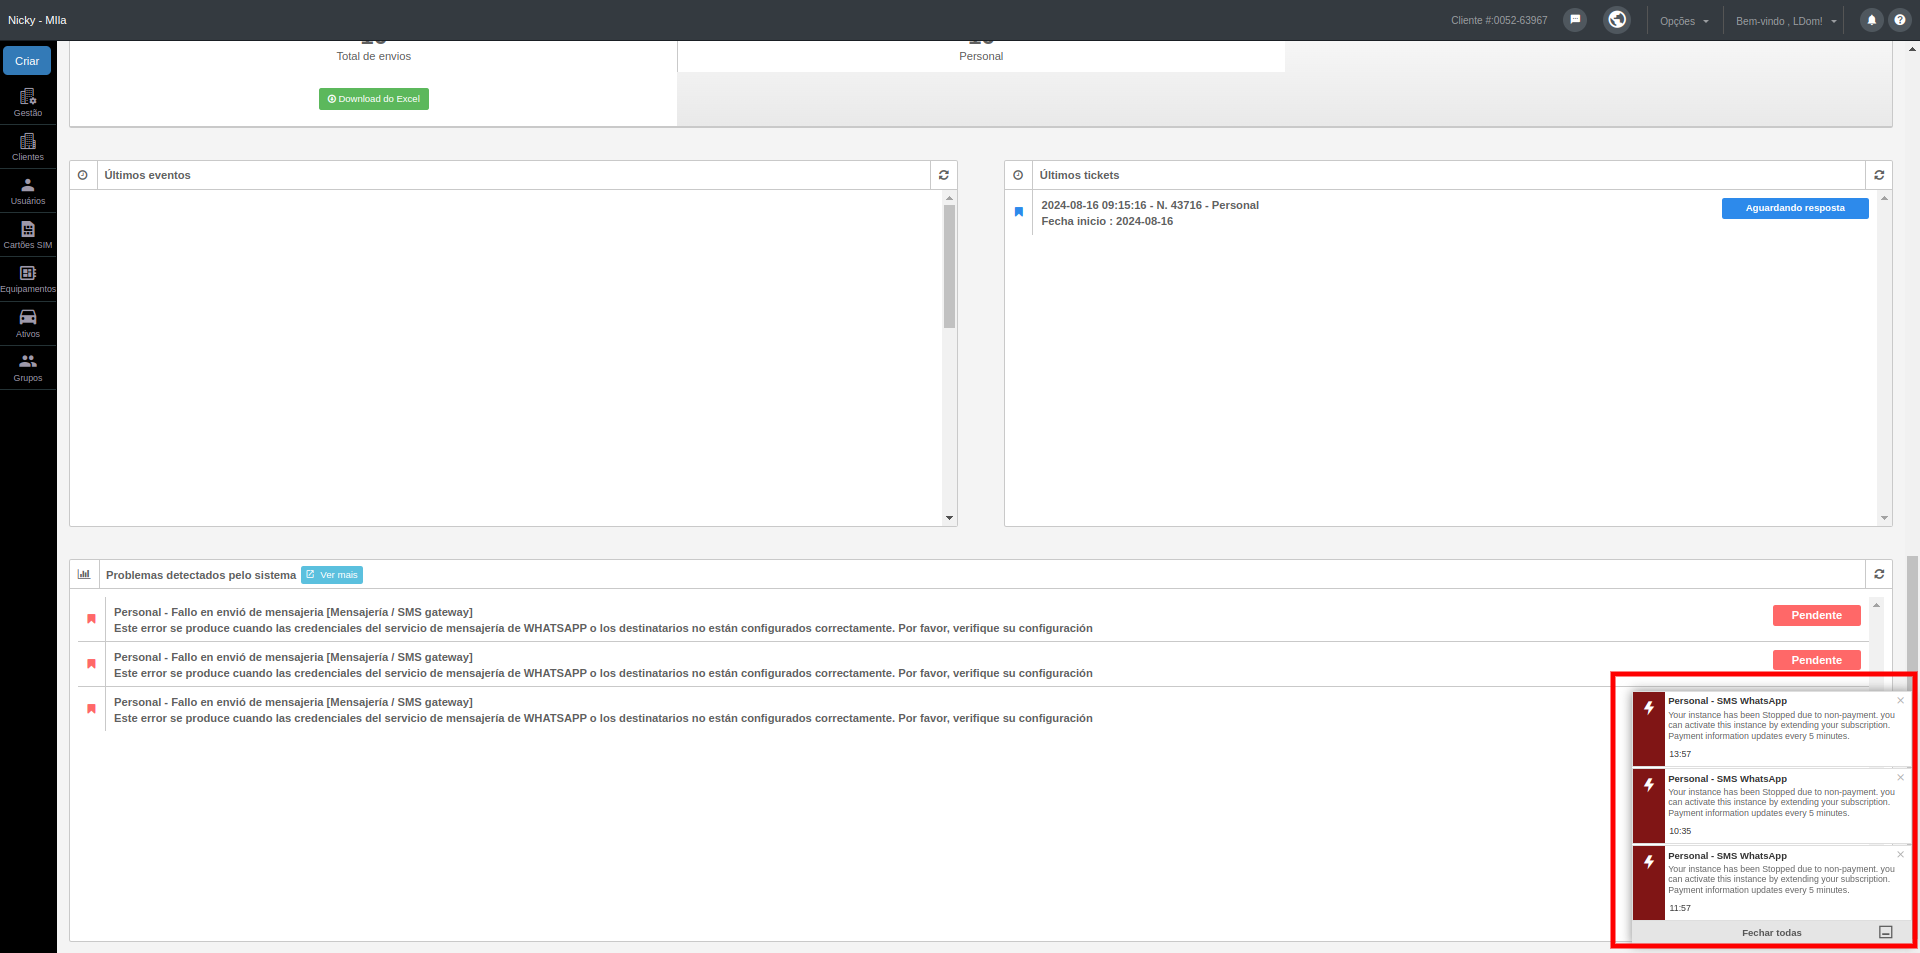The height and width of the screenshot is (953, 1920).
Task: Click the Criar button
Action: [x=27, y=61]
